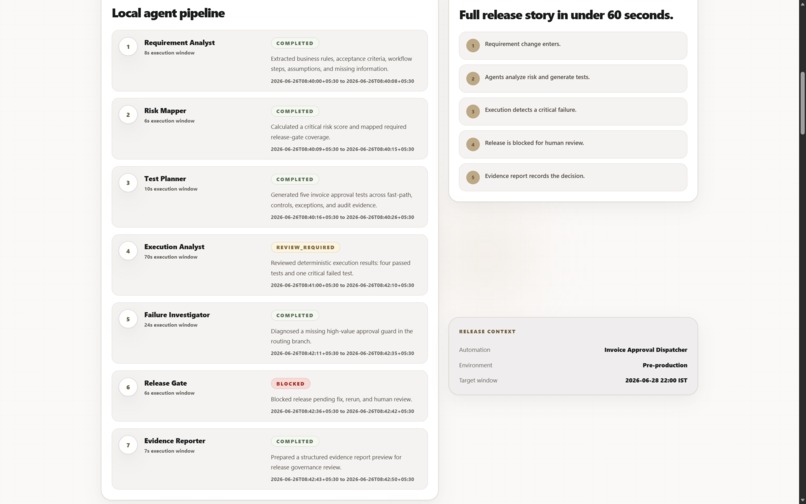806x504 pixels.
Task: Click story step 3 badge beside Execution detects failure
Action: tap(473, 111)
